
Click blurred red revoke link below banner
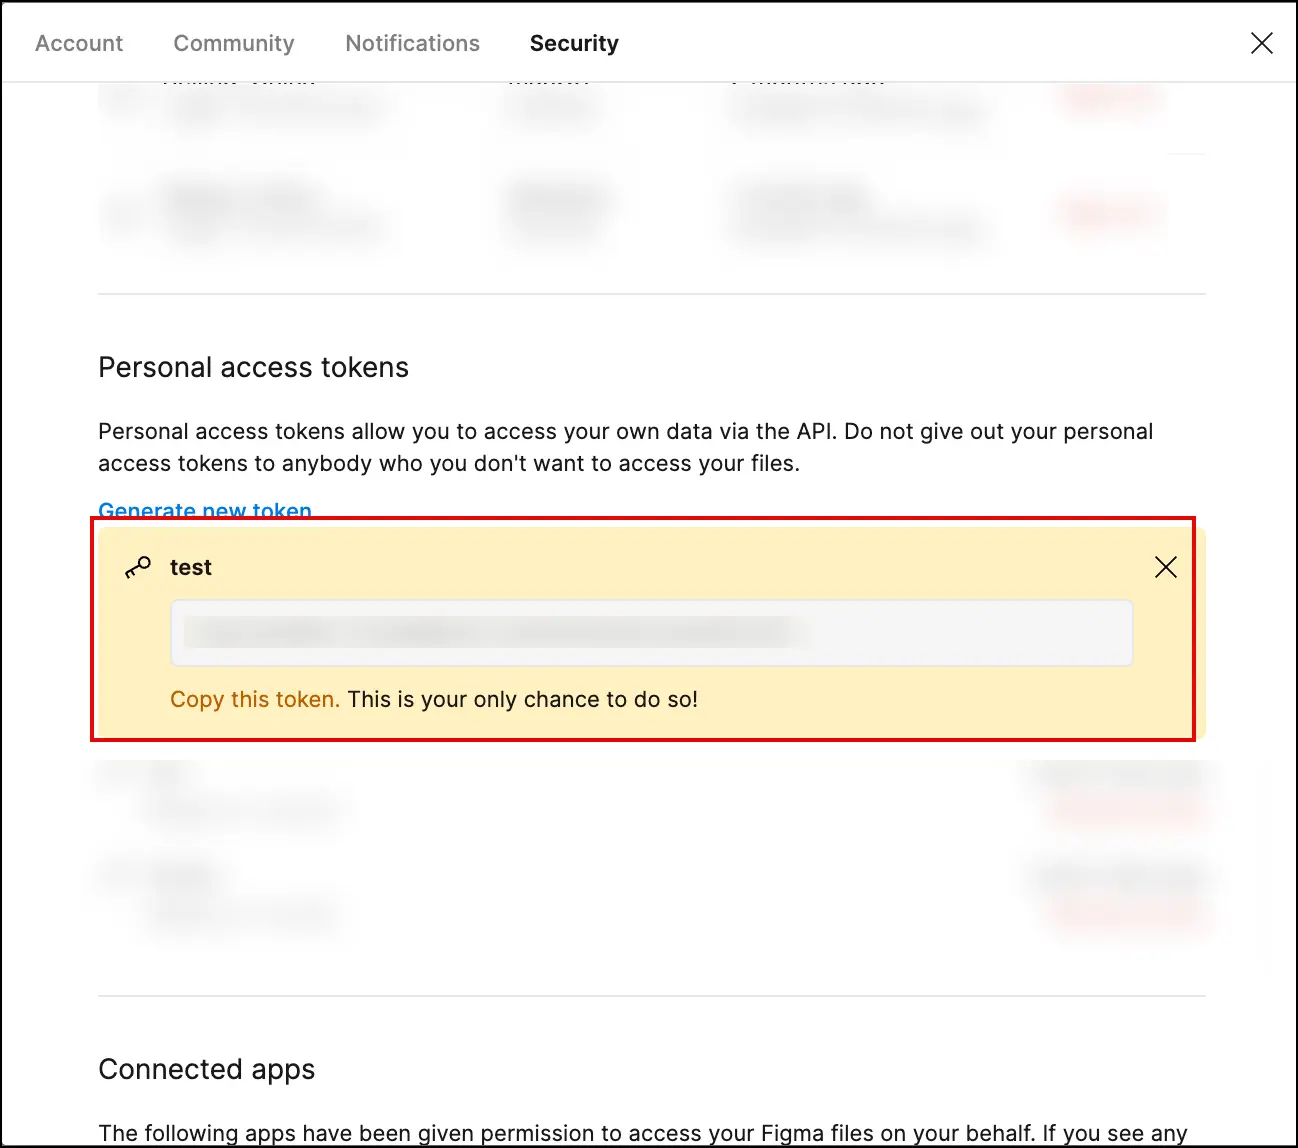pyautogui.click(x=1125, y=808)
